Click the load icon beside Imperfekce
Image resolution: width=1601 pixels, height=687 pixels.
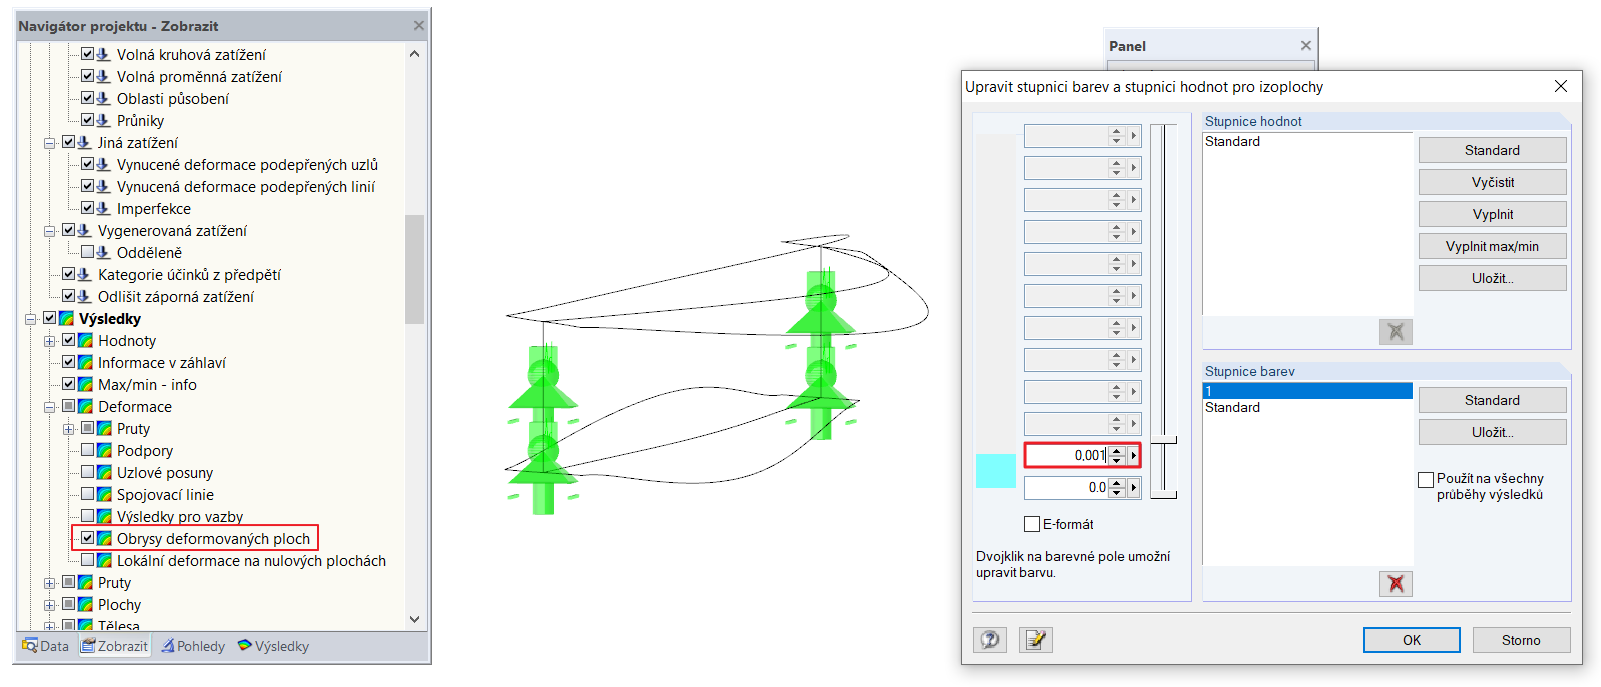103,208
